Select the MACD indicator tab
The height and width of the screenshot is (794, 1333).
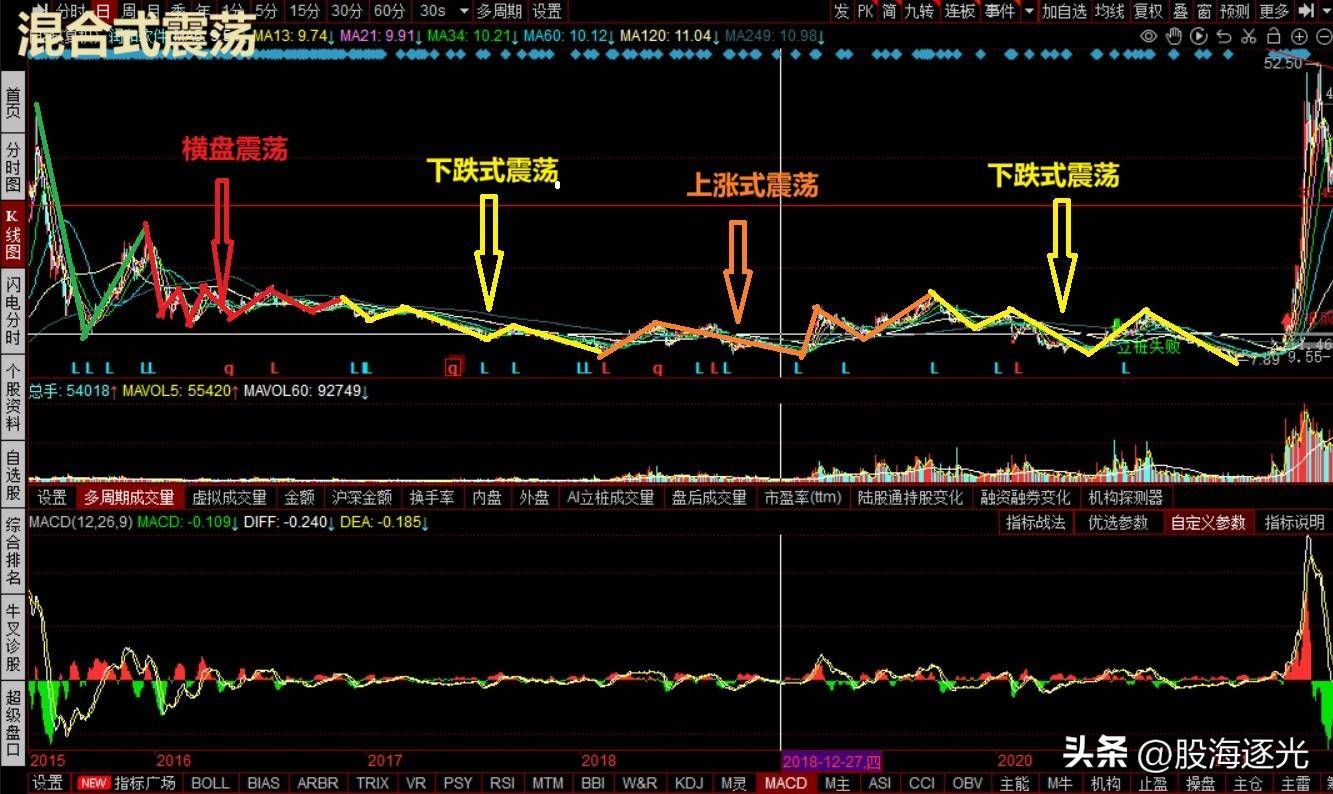(785, 783)
